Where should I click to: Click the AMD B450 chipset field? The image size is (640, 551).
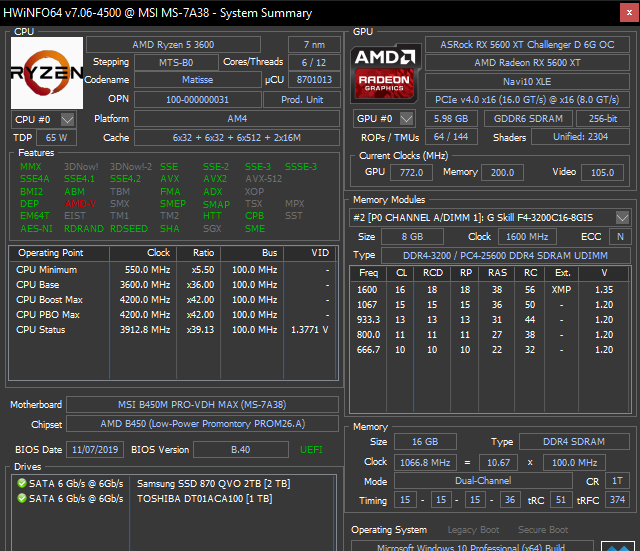pos(202,424)
